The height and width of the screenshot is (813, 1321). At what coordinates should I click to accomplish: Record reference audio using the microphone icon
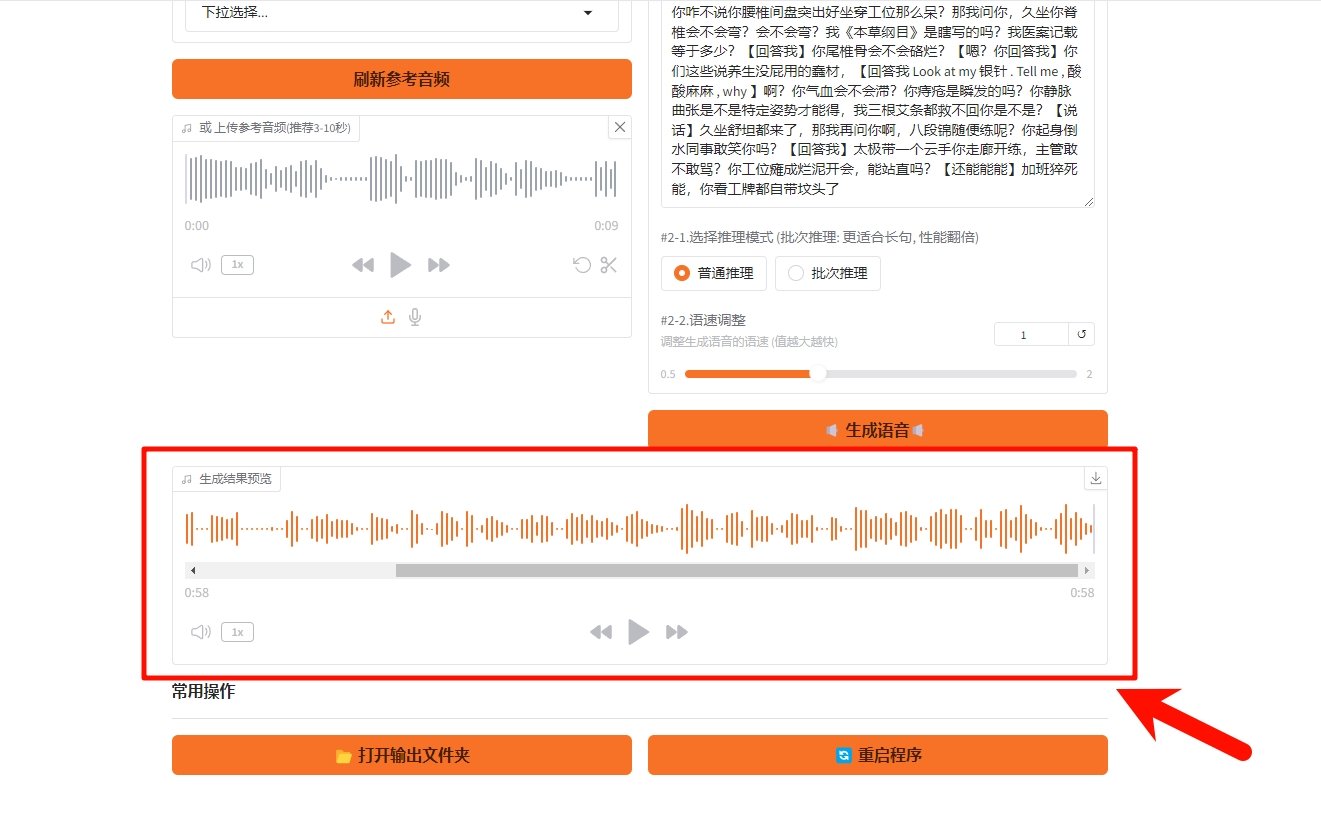(415, 317)
